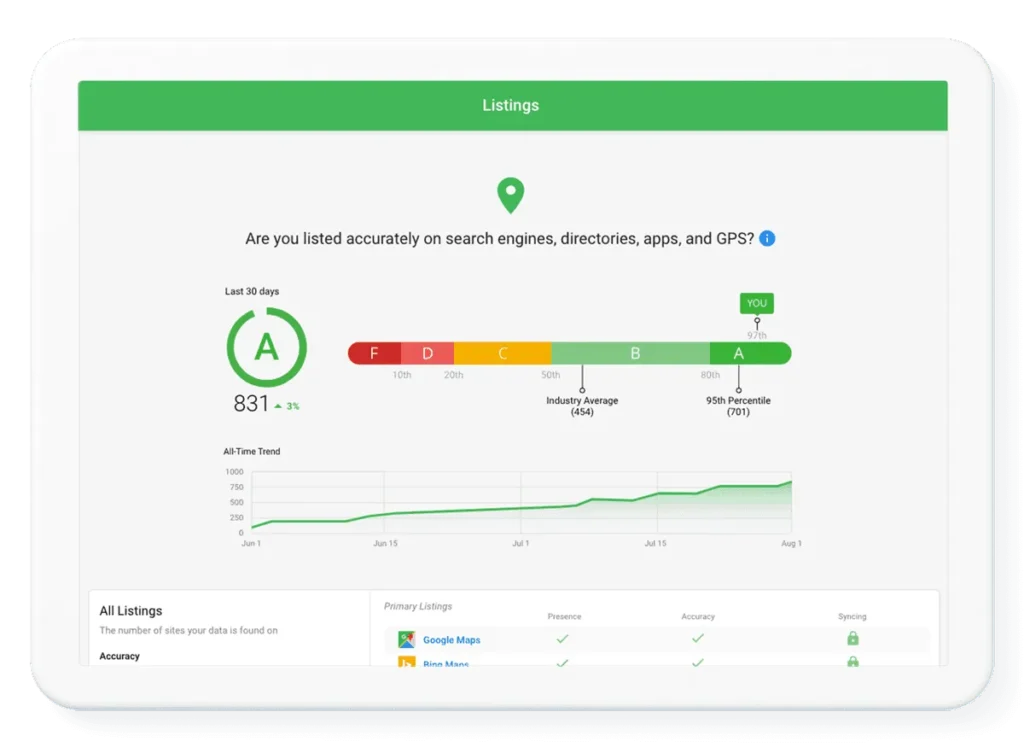This screenshot has height=753, width=1024.
Task: Click the Google Maps syncing lock icon
Action: (x=852, y=638)
